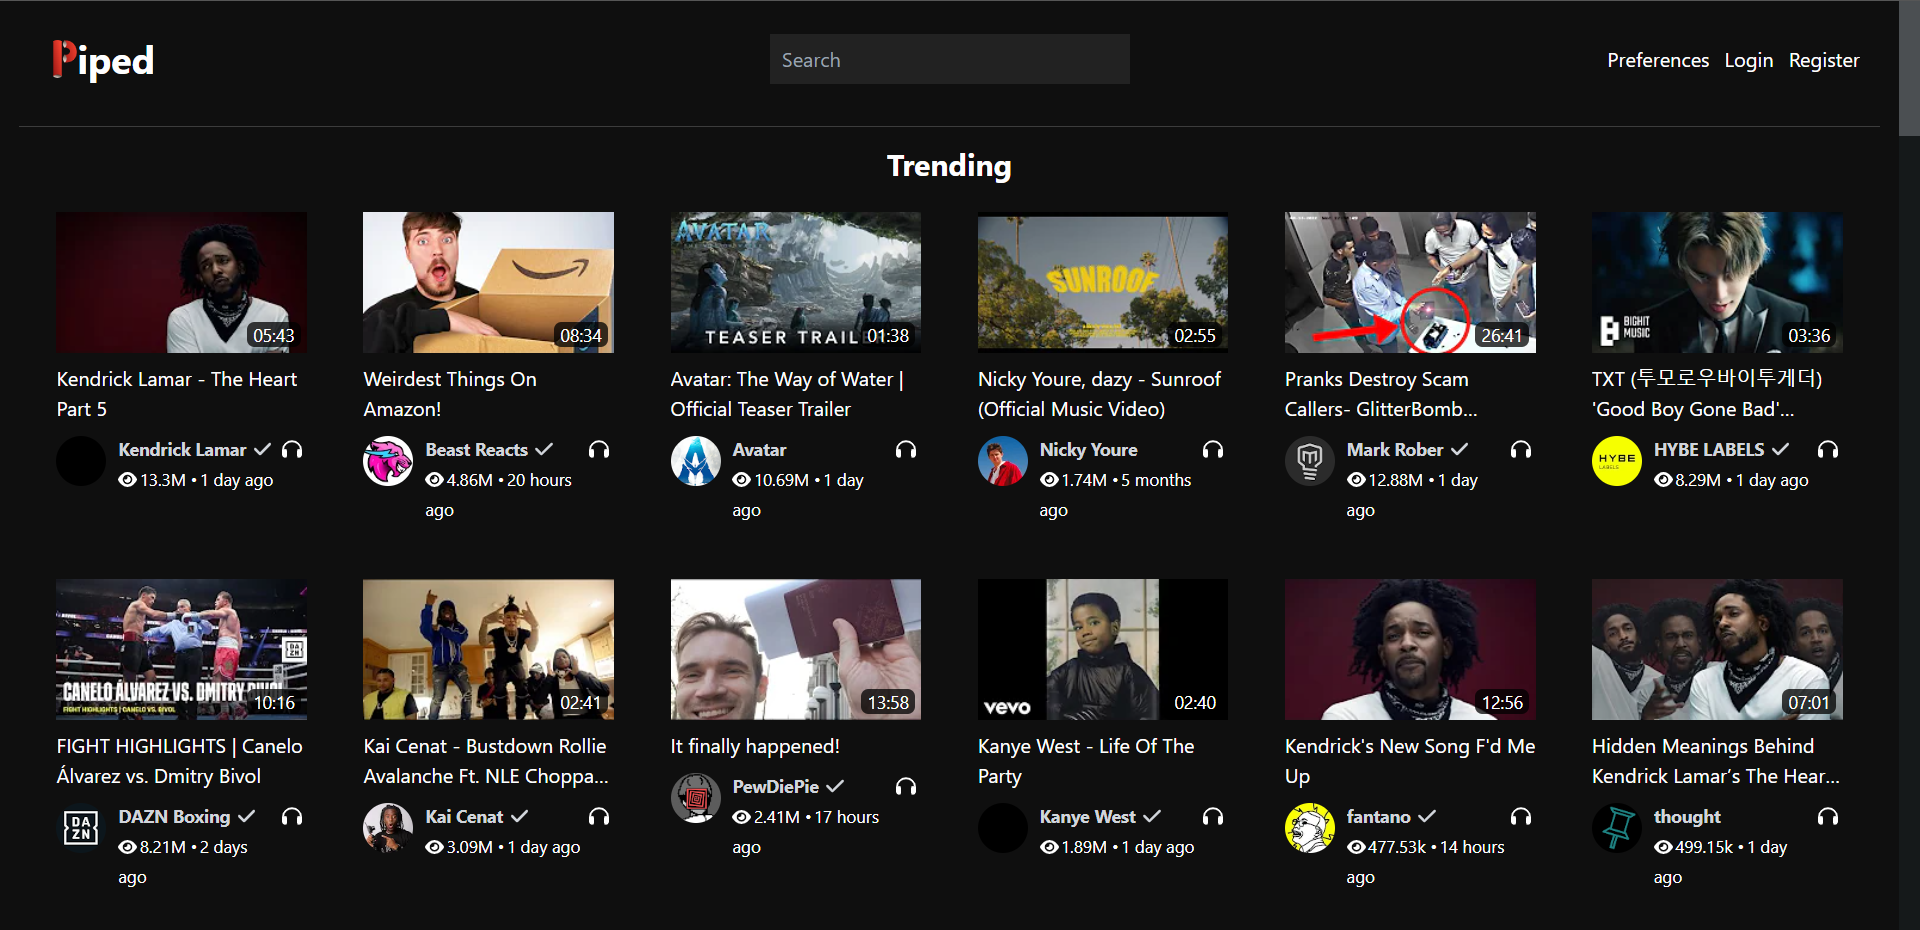Click headphones icon beside PewDiePie
Viewport: 1920px width, 930px height.
906,787
